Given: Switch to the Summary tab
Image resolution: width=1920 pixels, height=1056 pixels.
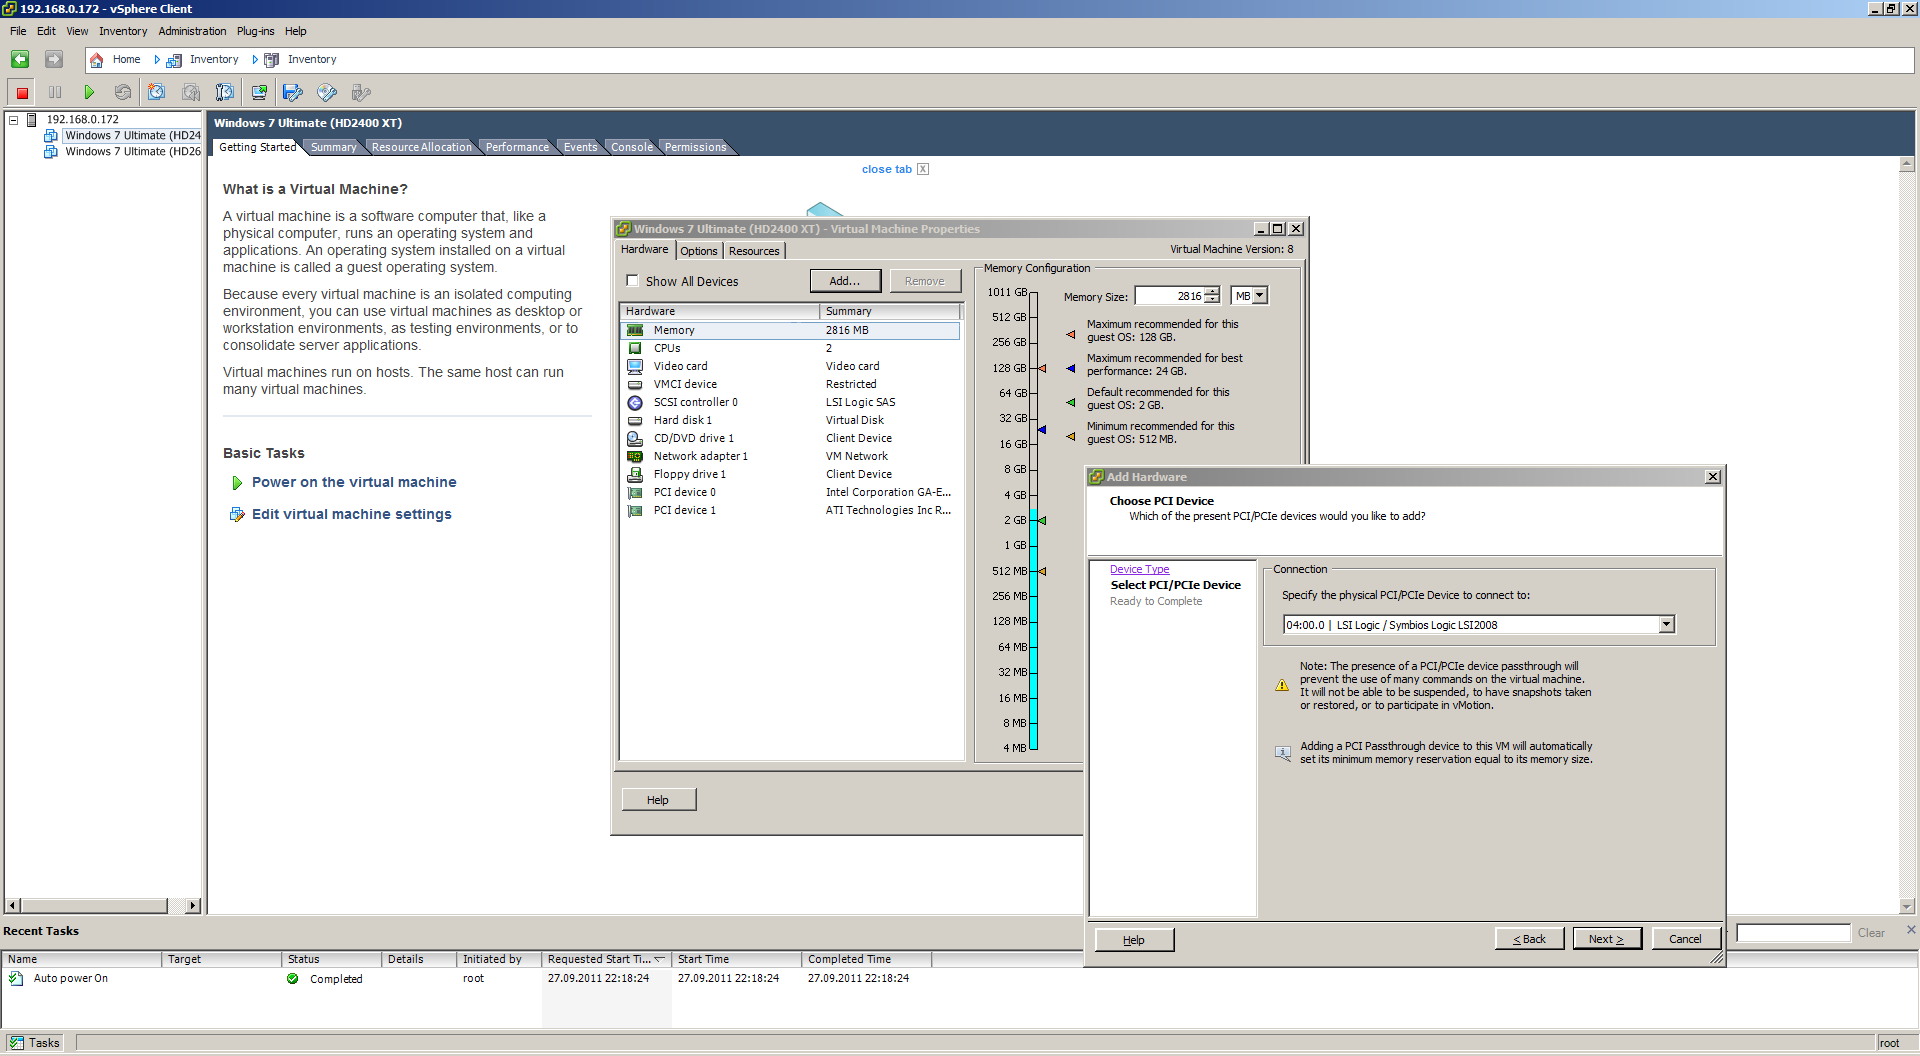Looking at the screenshot, I should (333, 147).
